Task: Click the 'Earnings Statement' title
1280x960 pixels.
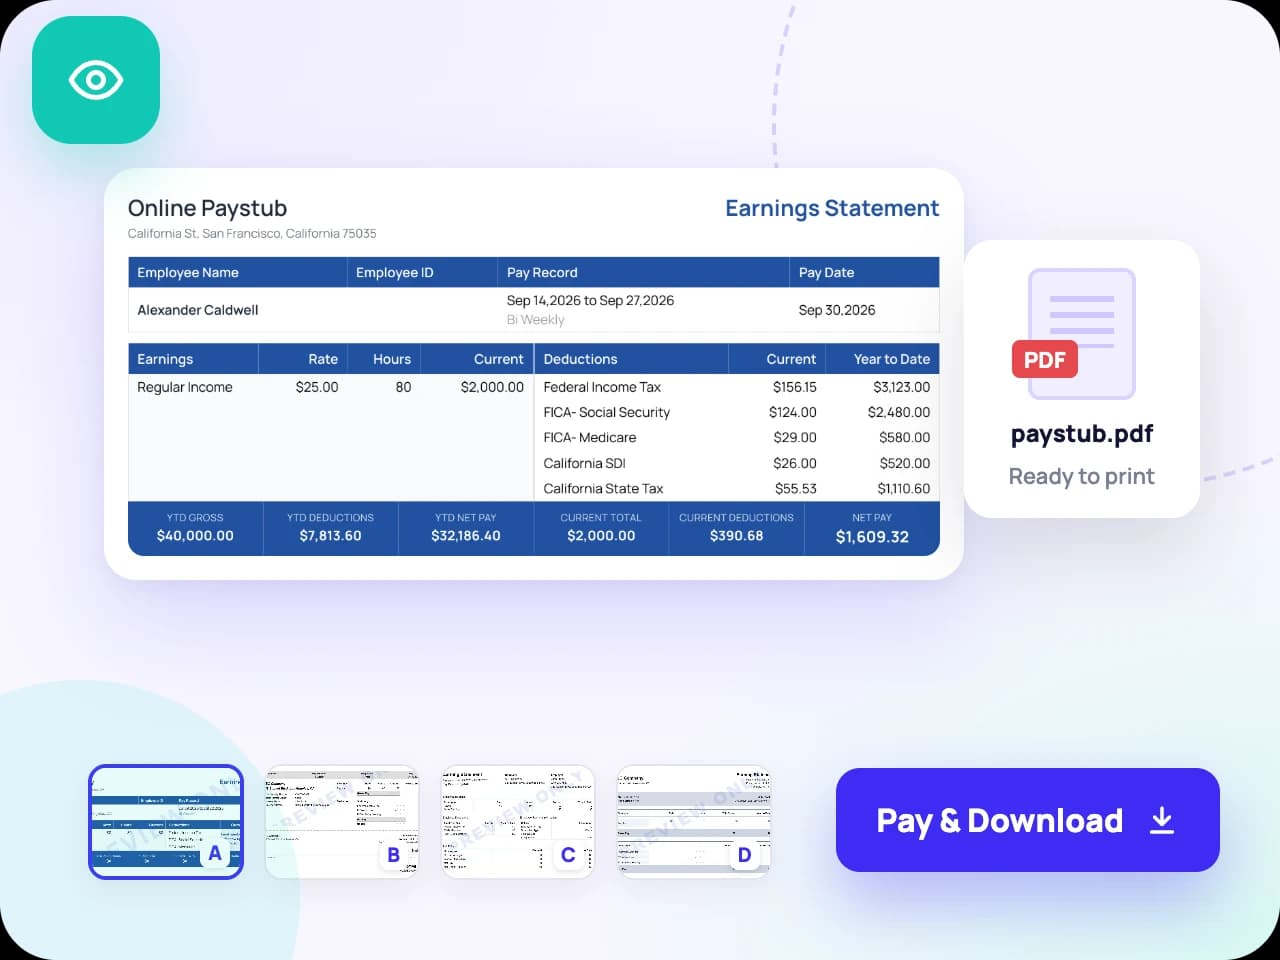Action: point(832,208)
